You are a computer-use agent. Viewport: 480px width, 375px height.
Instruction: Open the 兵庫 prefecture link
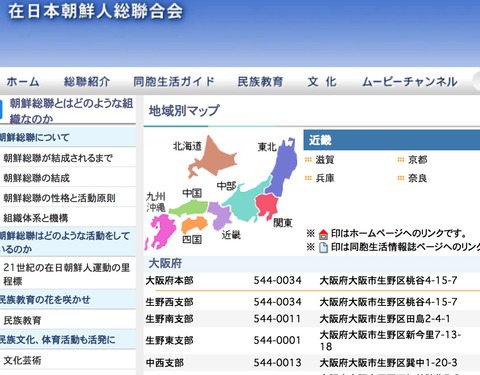(x=325, y=178)
